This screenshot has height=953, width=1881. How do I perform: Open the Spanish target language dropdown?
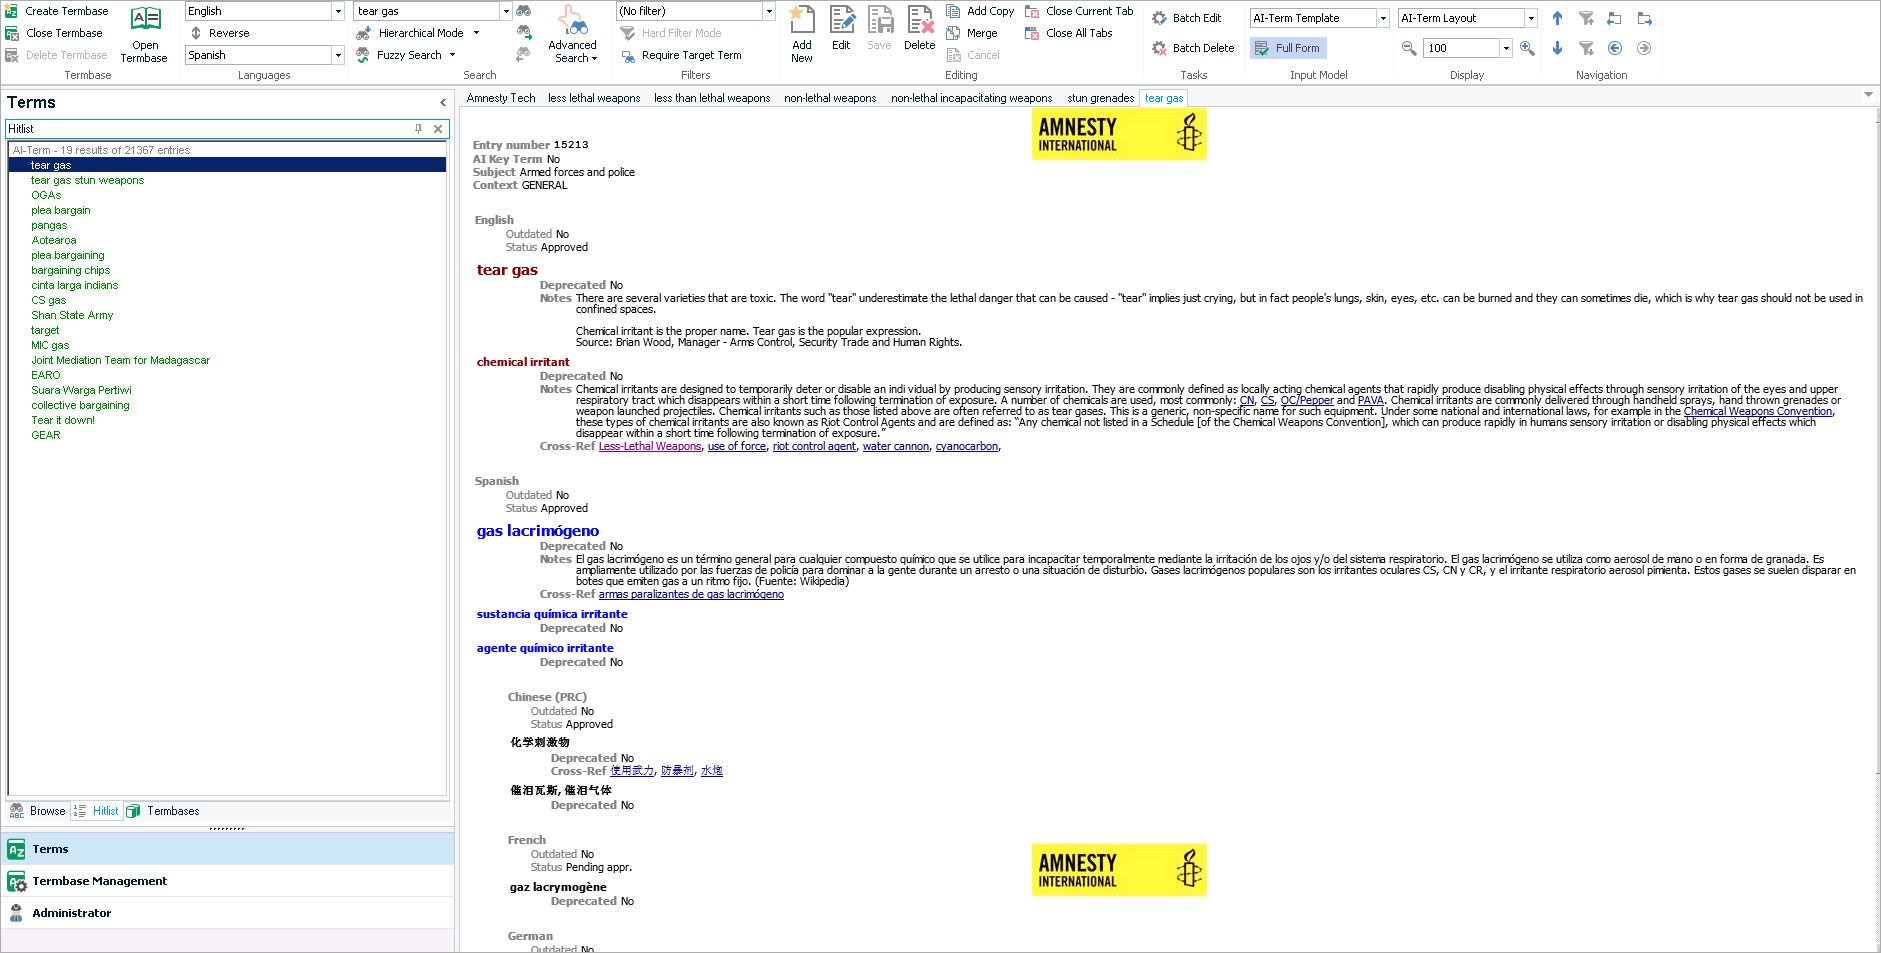(338, 55)
